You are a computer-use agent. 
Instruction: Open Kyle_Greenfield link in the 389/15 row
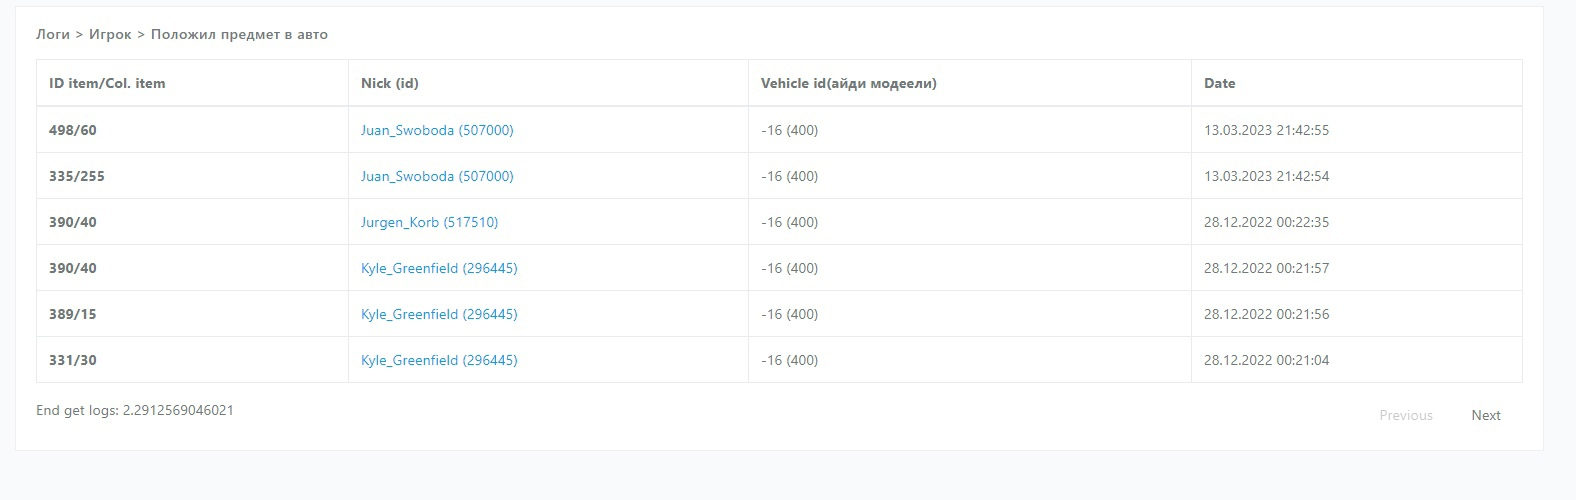(439, 314)
